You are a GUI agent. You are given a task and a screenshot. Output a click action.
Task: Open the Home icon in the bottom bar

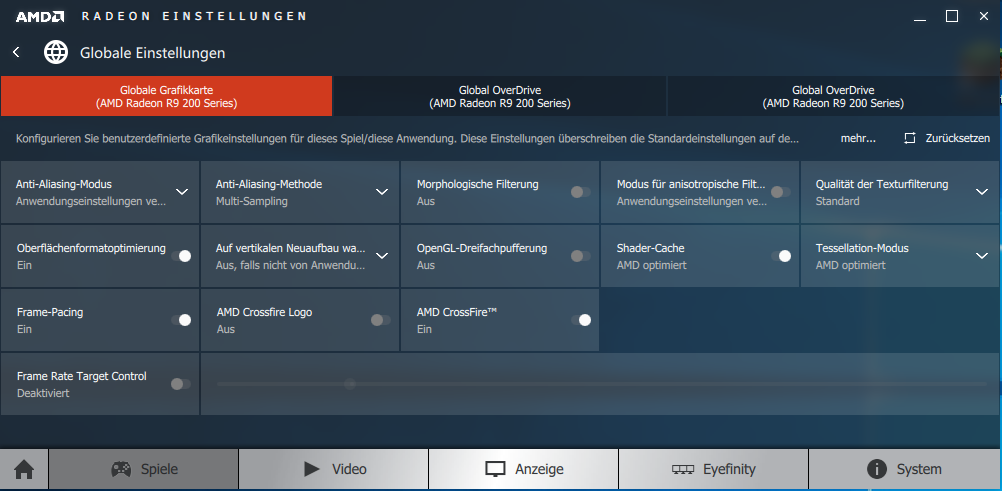[x=24, y=470]
